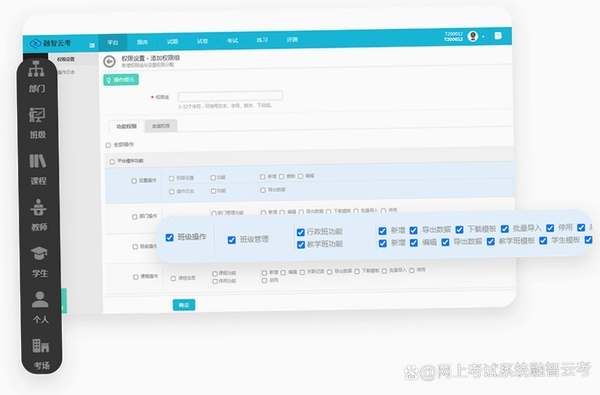The height and width of the screenshot is (395, 600).
Task: Open 操作日志 in the left submenu
Action: click(x=66, y=72)
